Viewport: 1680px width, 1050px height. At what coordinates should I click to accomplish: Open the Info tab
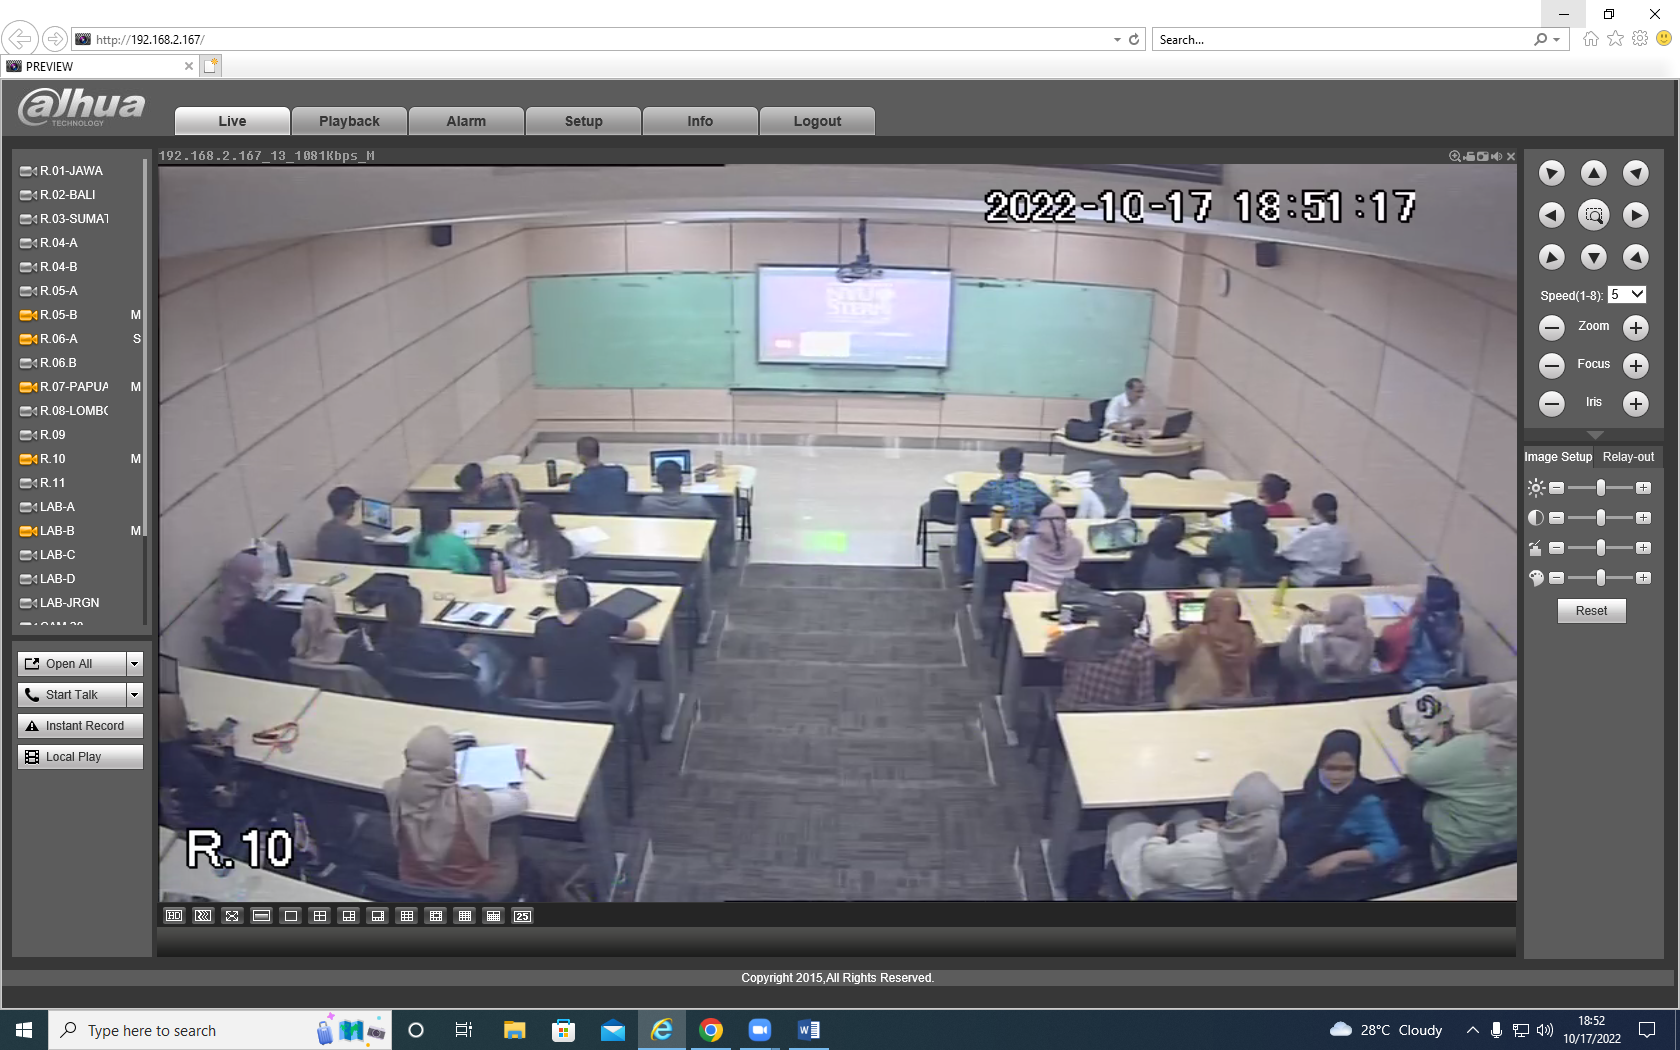[700, 121]
